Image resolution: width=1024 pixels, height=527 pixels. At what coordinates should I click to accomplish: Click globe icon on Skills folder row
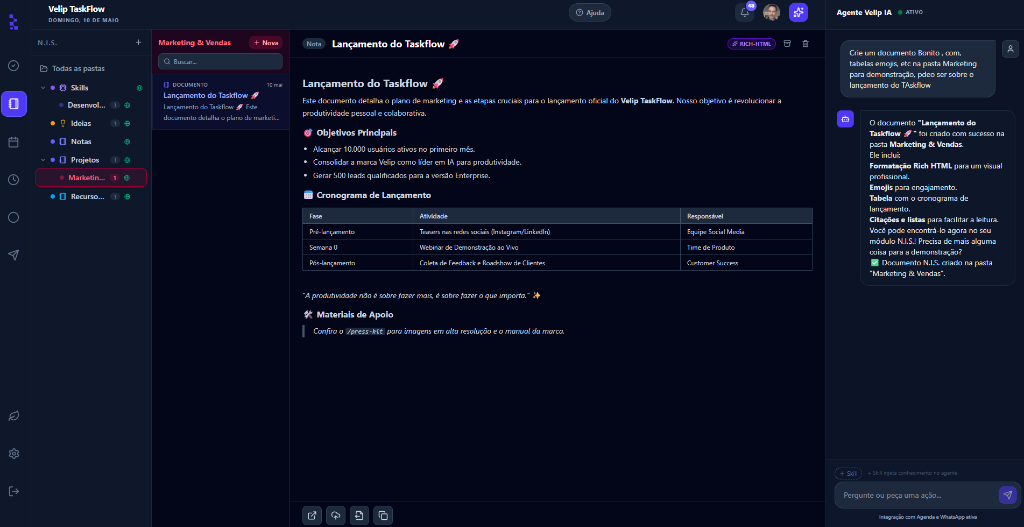139,88
